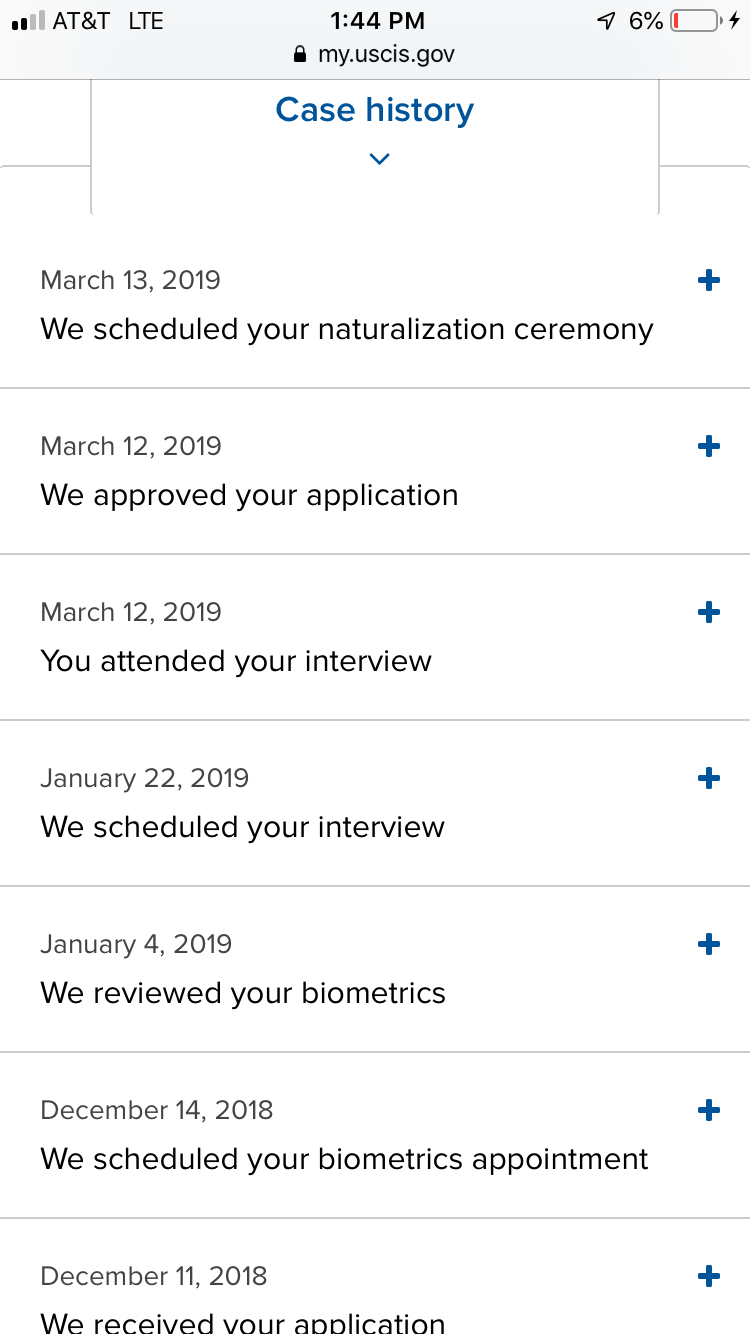Open "We approved your application" entry
The image size is (750, 1334).
click(x=249, y=495)
